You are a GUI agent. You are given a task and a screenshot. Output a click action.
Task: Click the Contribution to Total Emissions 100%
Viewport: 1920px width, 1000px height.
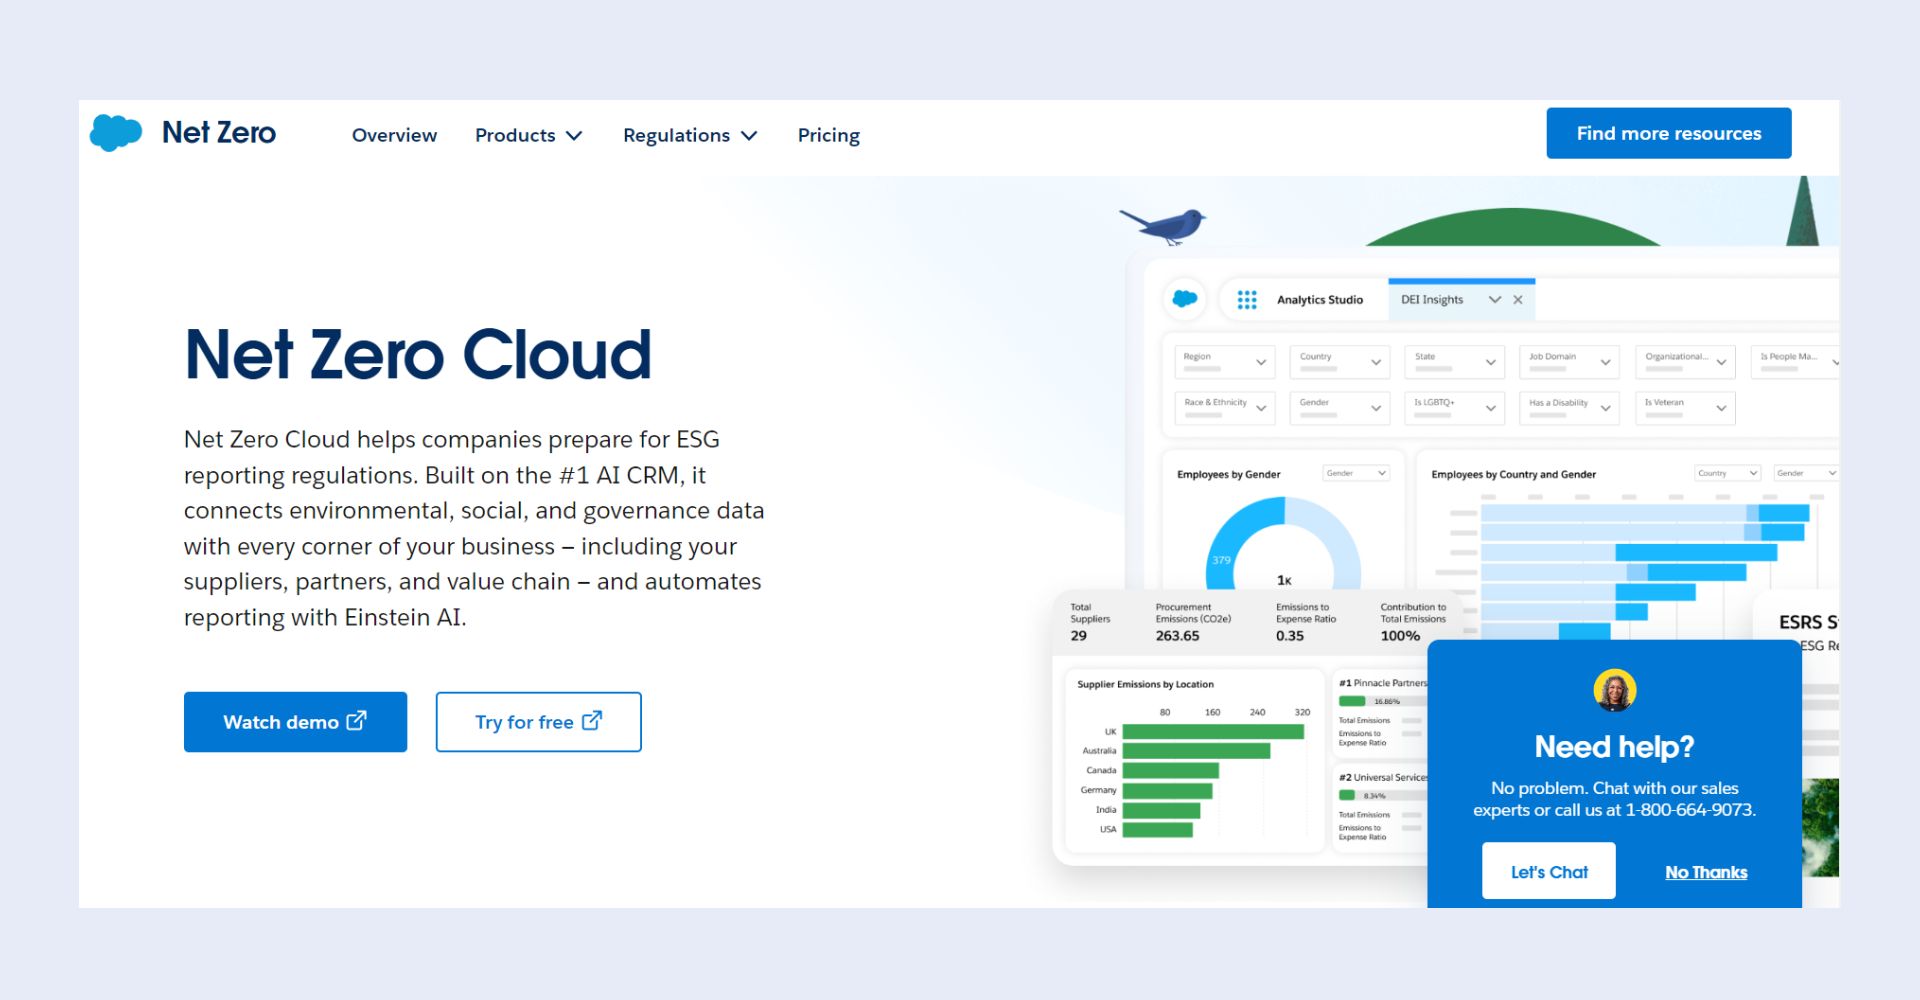[x=1400, y=636]
